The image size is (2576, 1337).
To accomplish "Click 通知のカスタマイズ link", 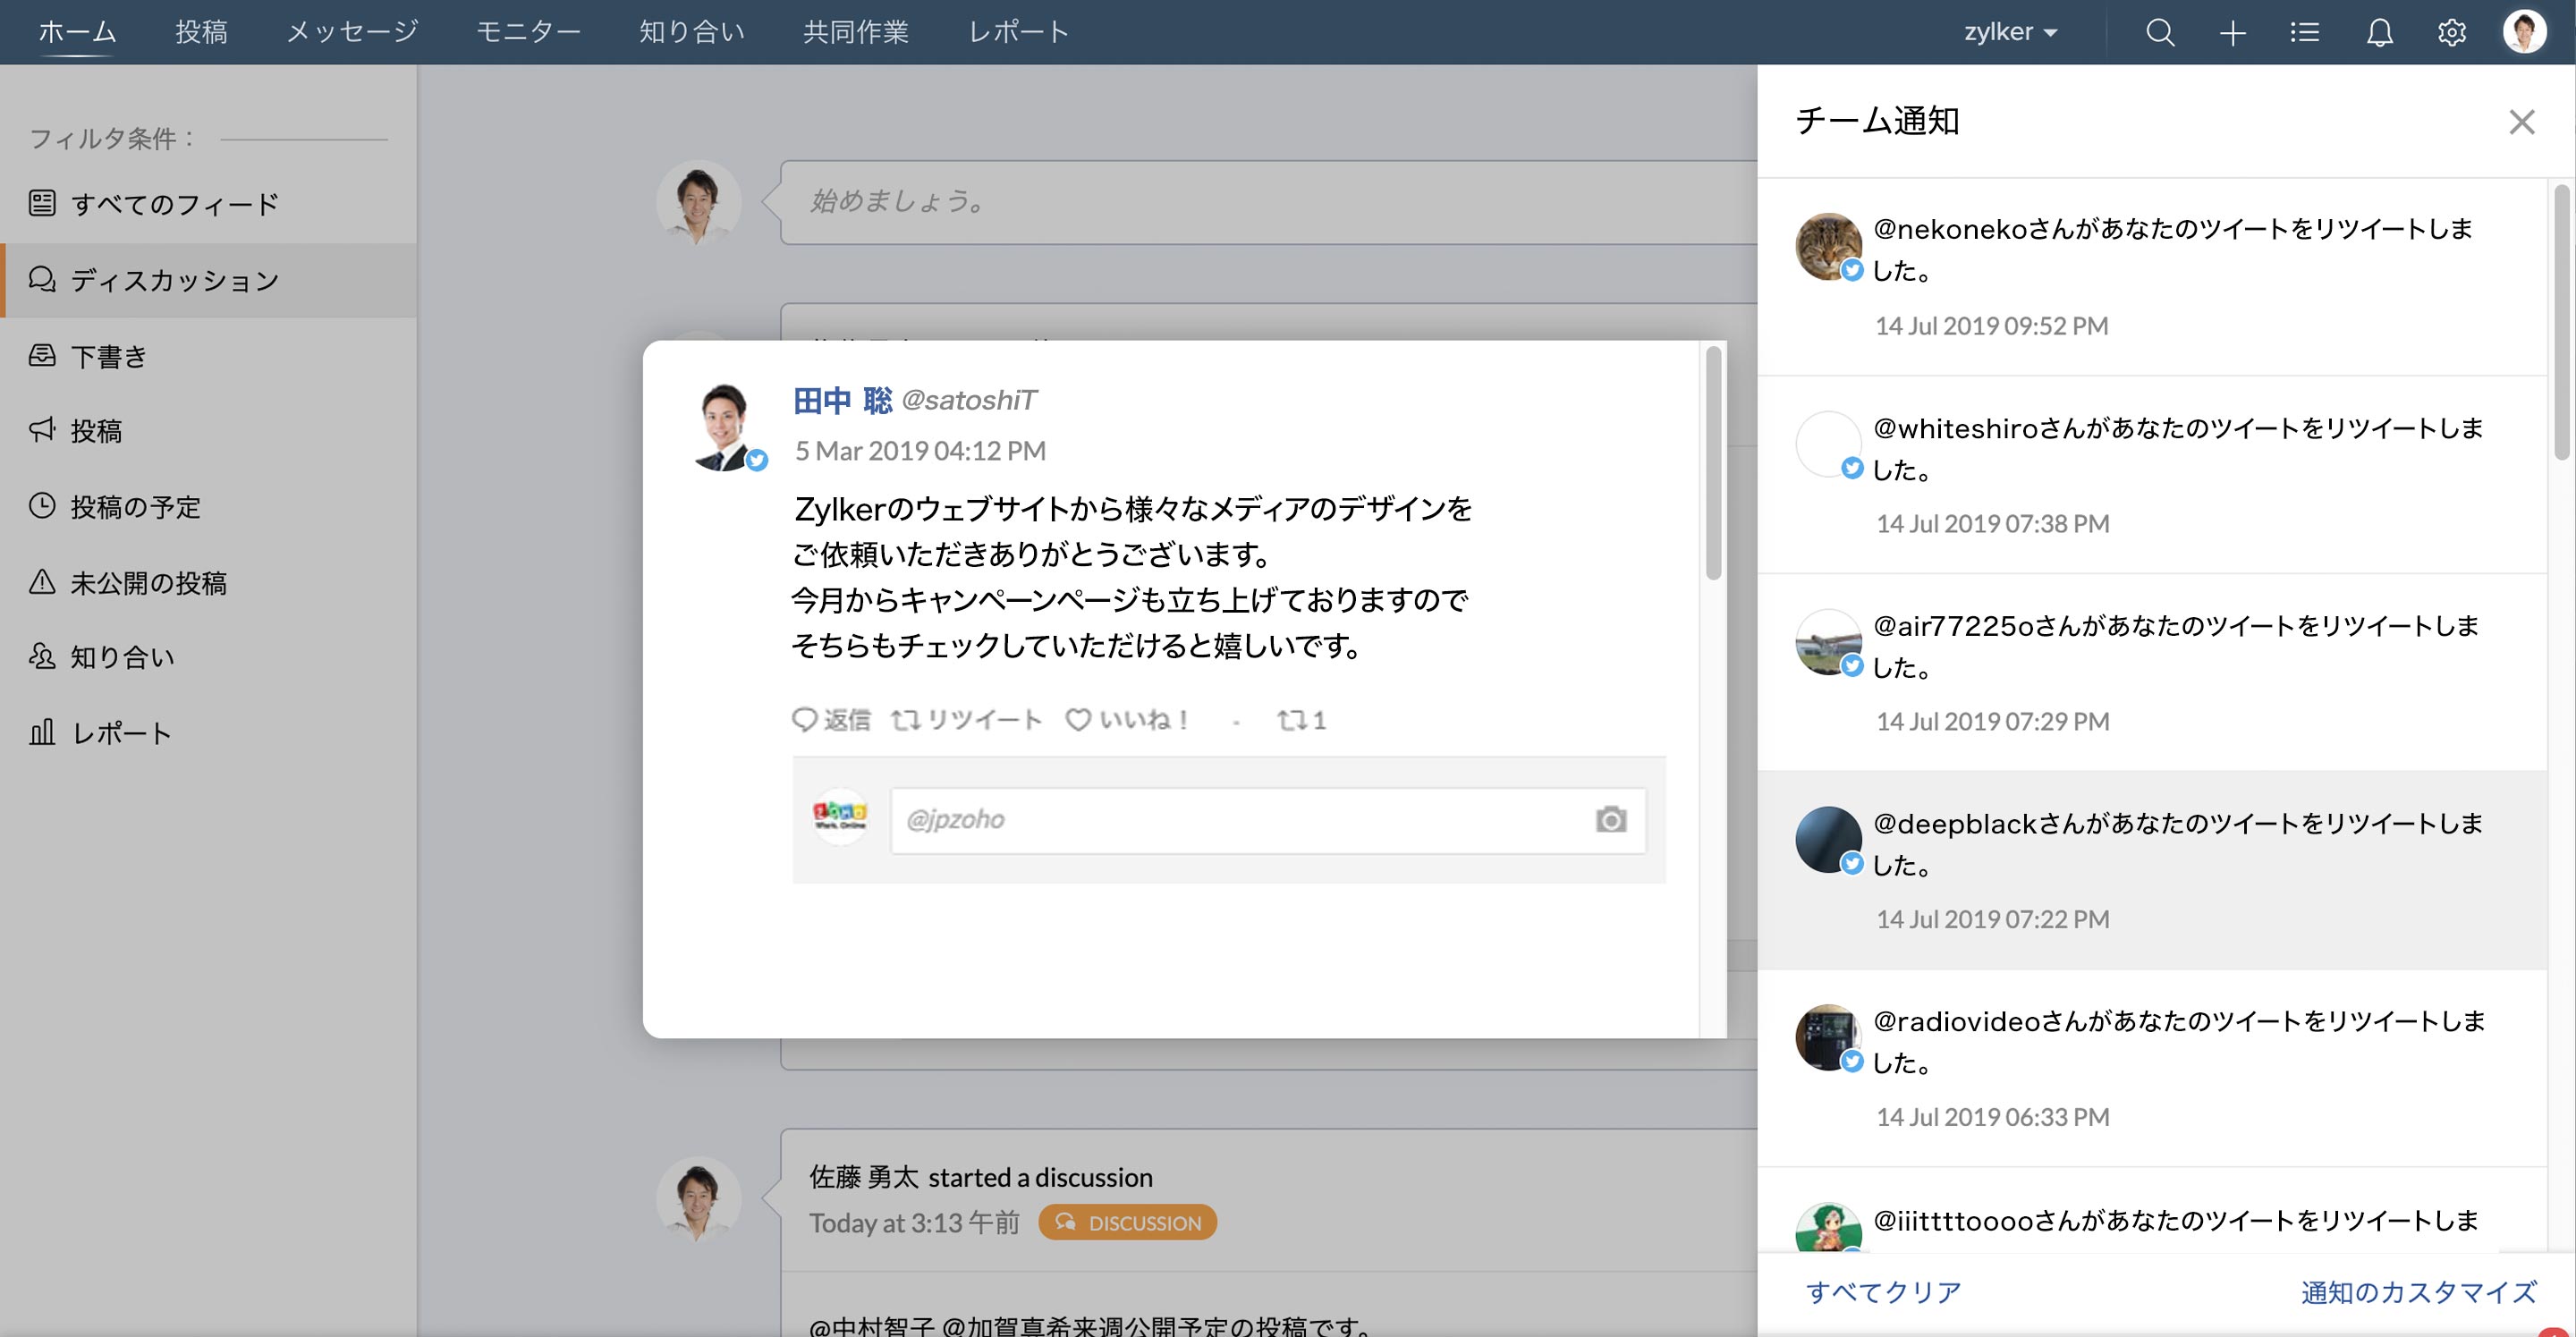I will pyautogui.click(x=2418, y=1292).
